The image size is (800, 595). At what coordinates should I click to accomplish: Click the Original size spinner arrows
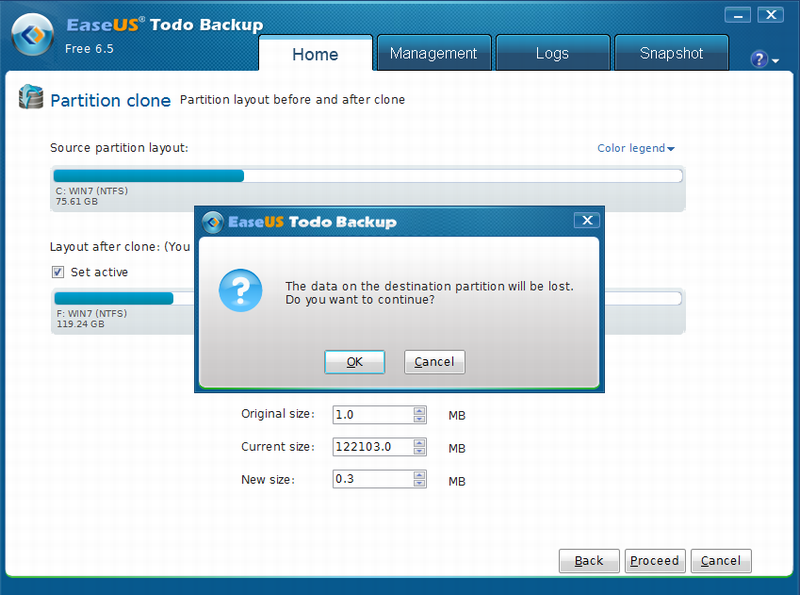[419, 414]
